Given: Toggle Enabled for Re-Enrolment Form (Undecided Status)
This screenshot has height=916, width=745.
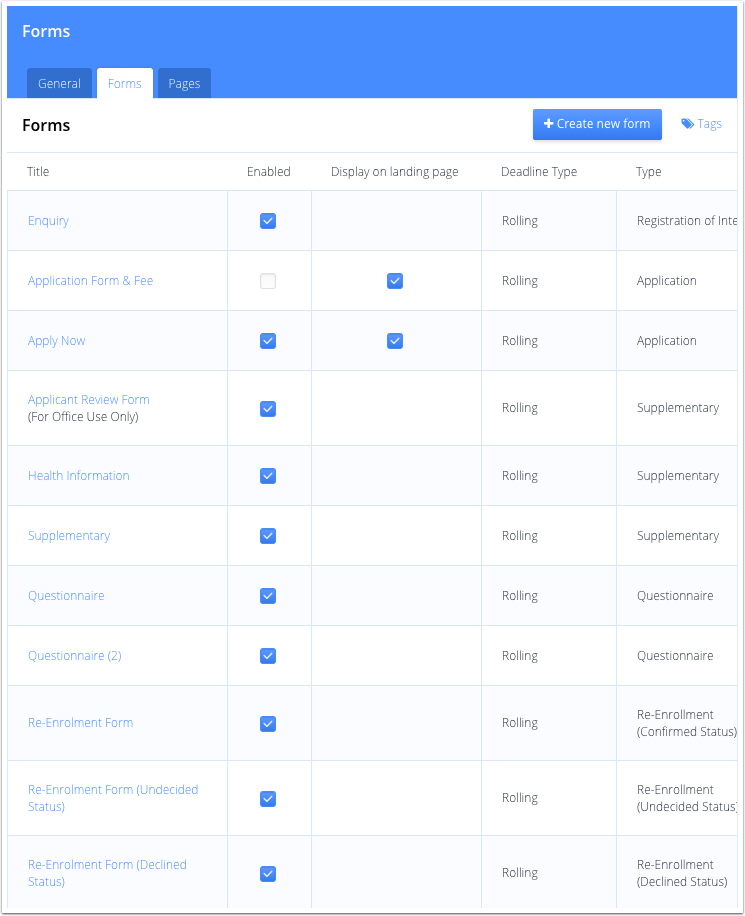Looking at the screenshot, I should coord(268,799).
